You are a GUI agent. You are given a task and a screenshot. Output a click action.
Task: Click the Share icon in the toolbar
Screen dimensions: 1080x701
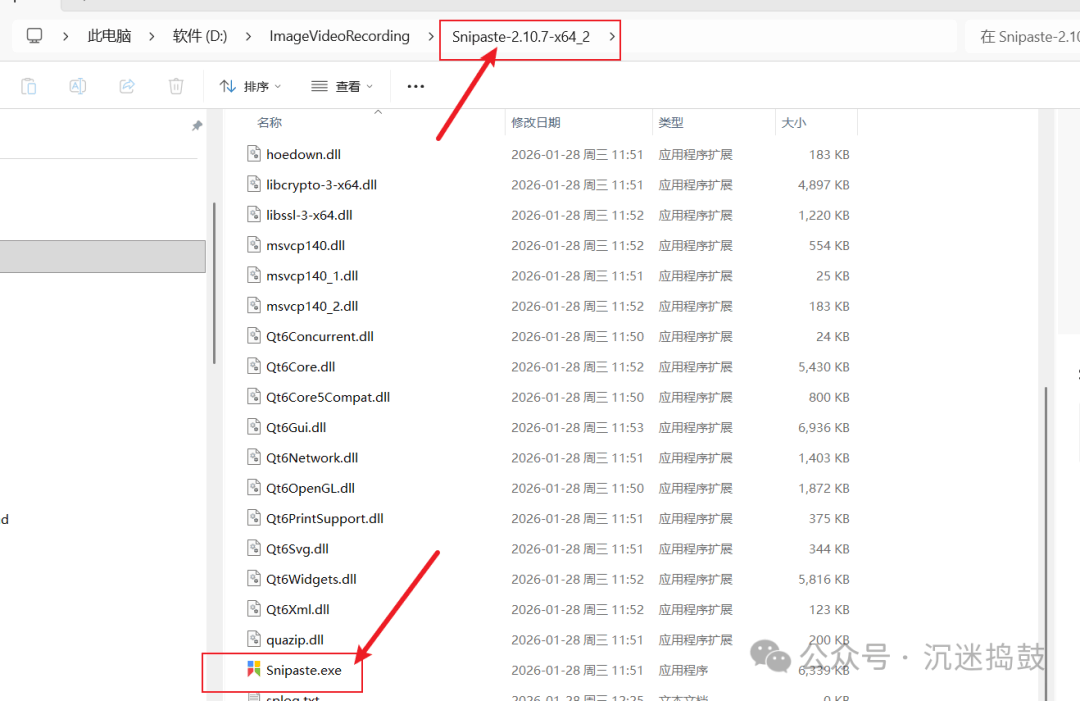click(127, 87)
